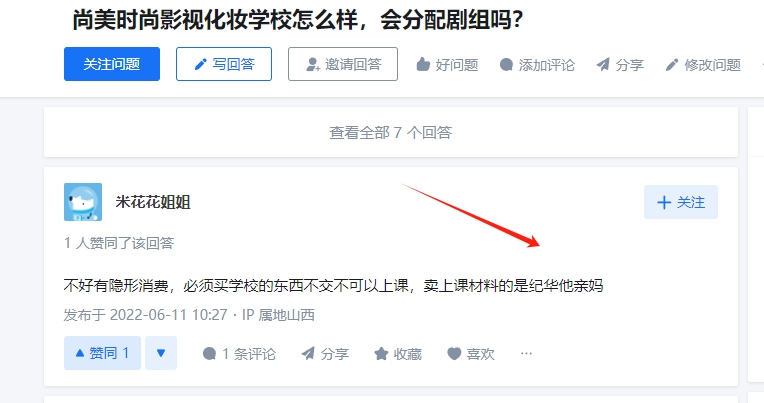
Task: Save answer using 收藏 star icon
Action: tap(381, 354)
